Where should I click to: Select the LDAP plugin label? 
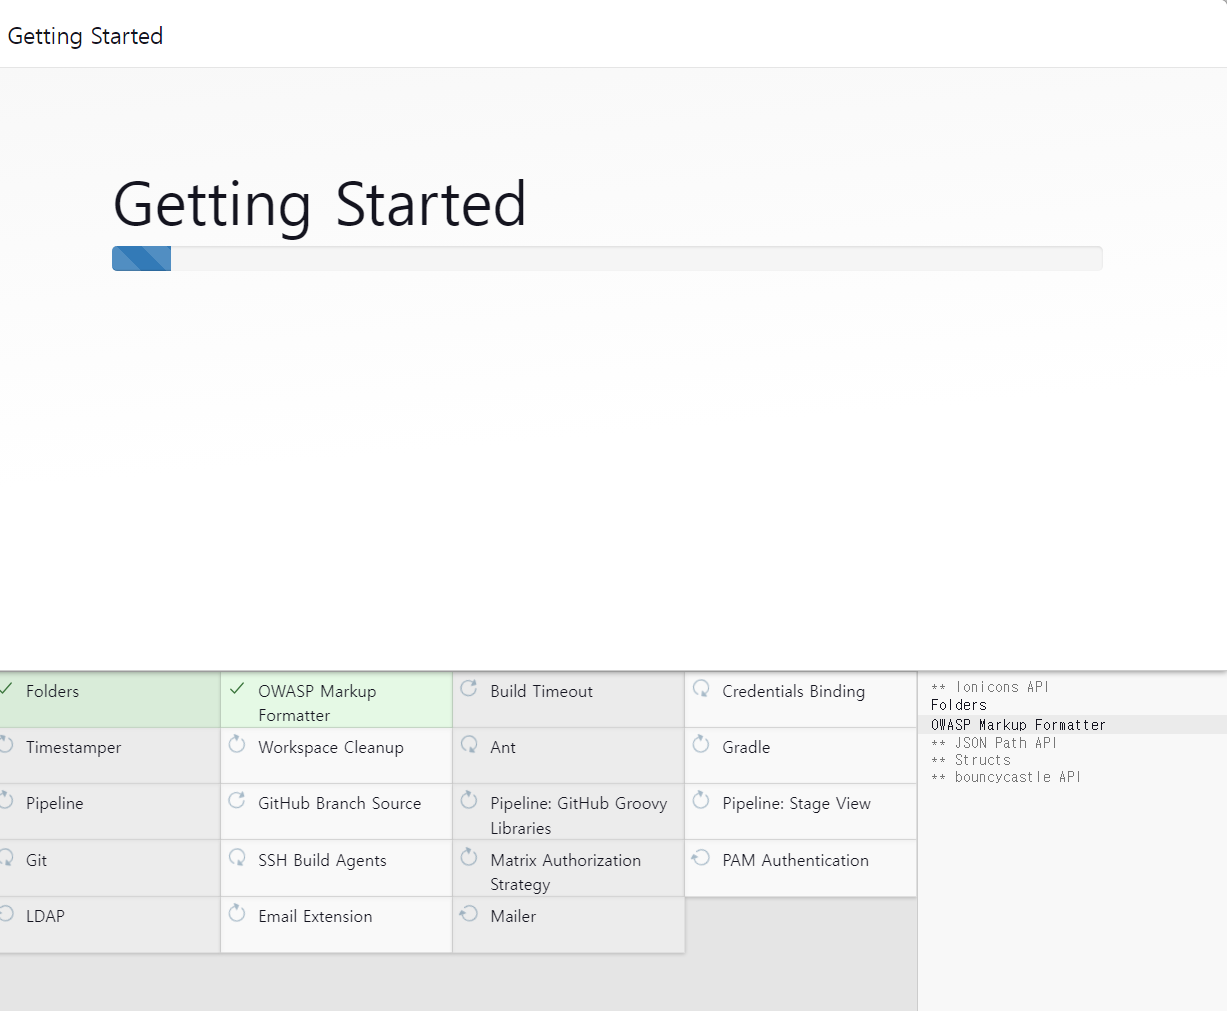(x=45, y=916)
